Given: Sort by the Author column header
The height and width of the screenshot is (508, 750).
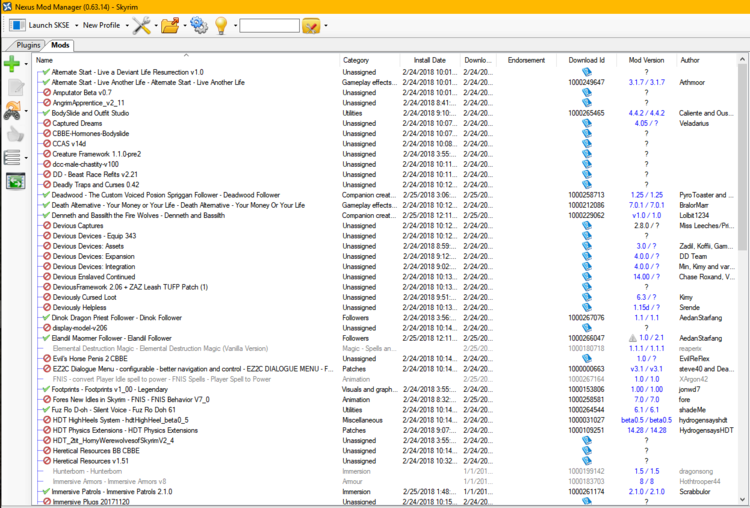Looking at the screenshot, I should click(707, 60).
